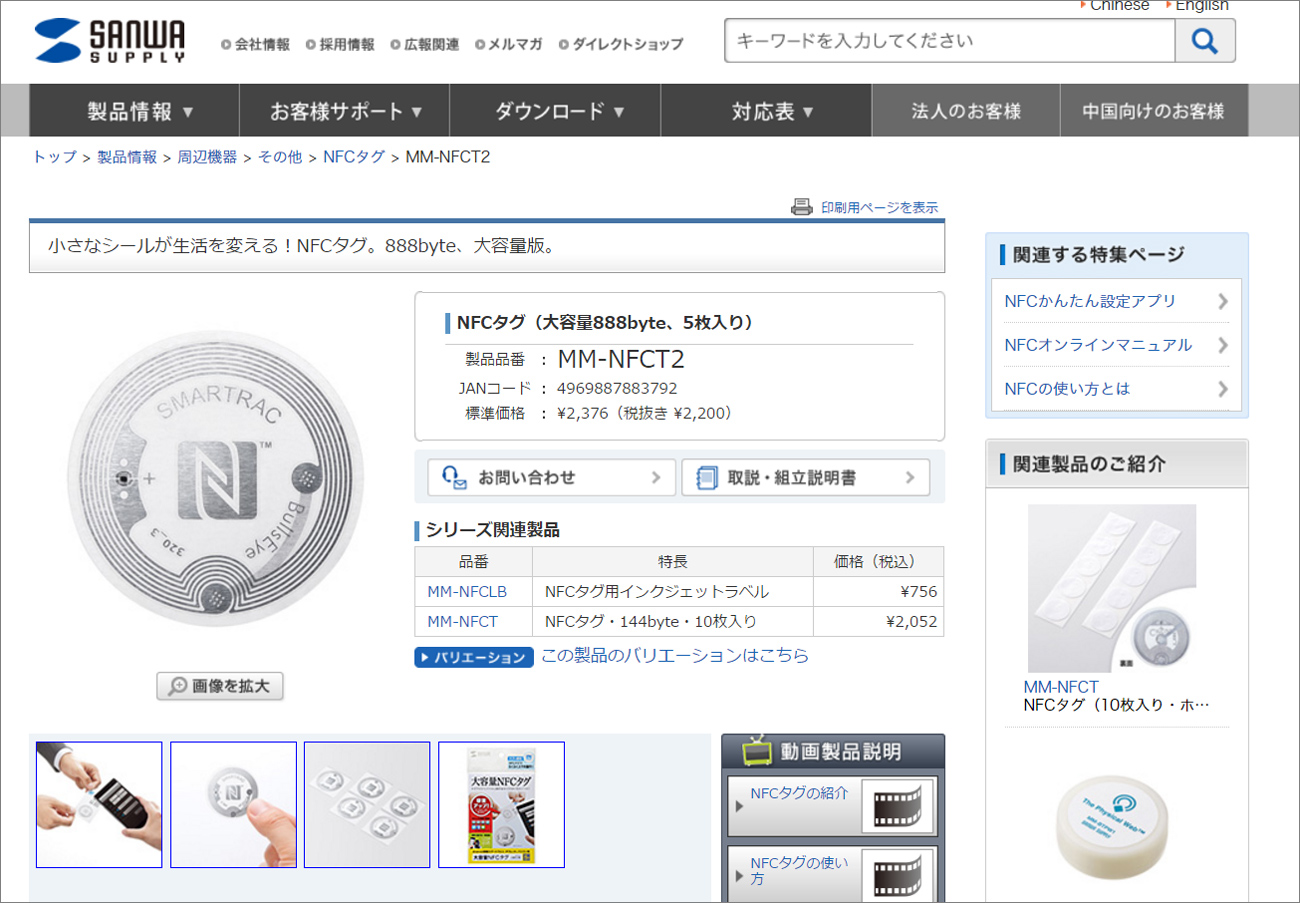The height and width of the screenshot is (903, 1300).
Task: Click chevron beside NFCオンラインマニュアル
Action: point(1223,345)
